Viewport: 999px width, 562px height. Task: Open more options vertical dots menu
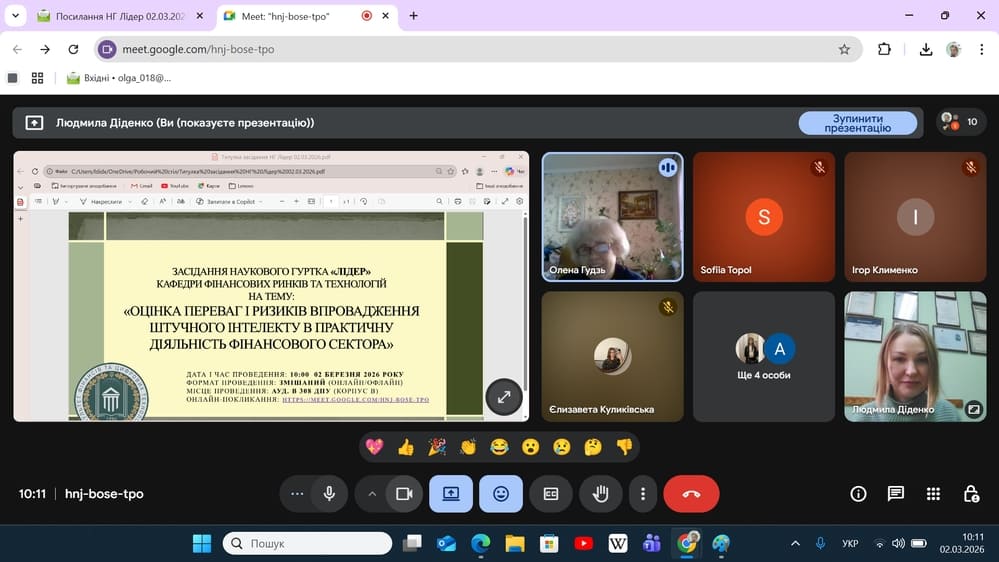(x=643, y=494)
